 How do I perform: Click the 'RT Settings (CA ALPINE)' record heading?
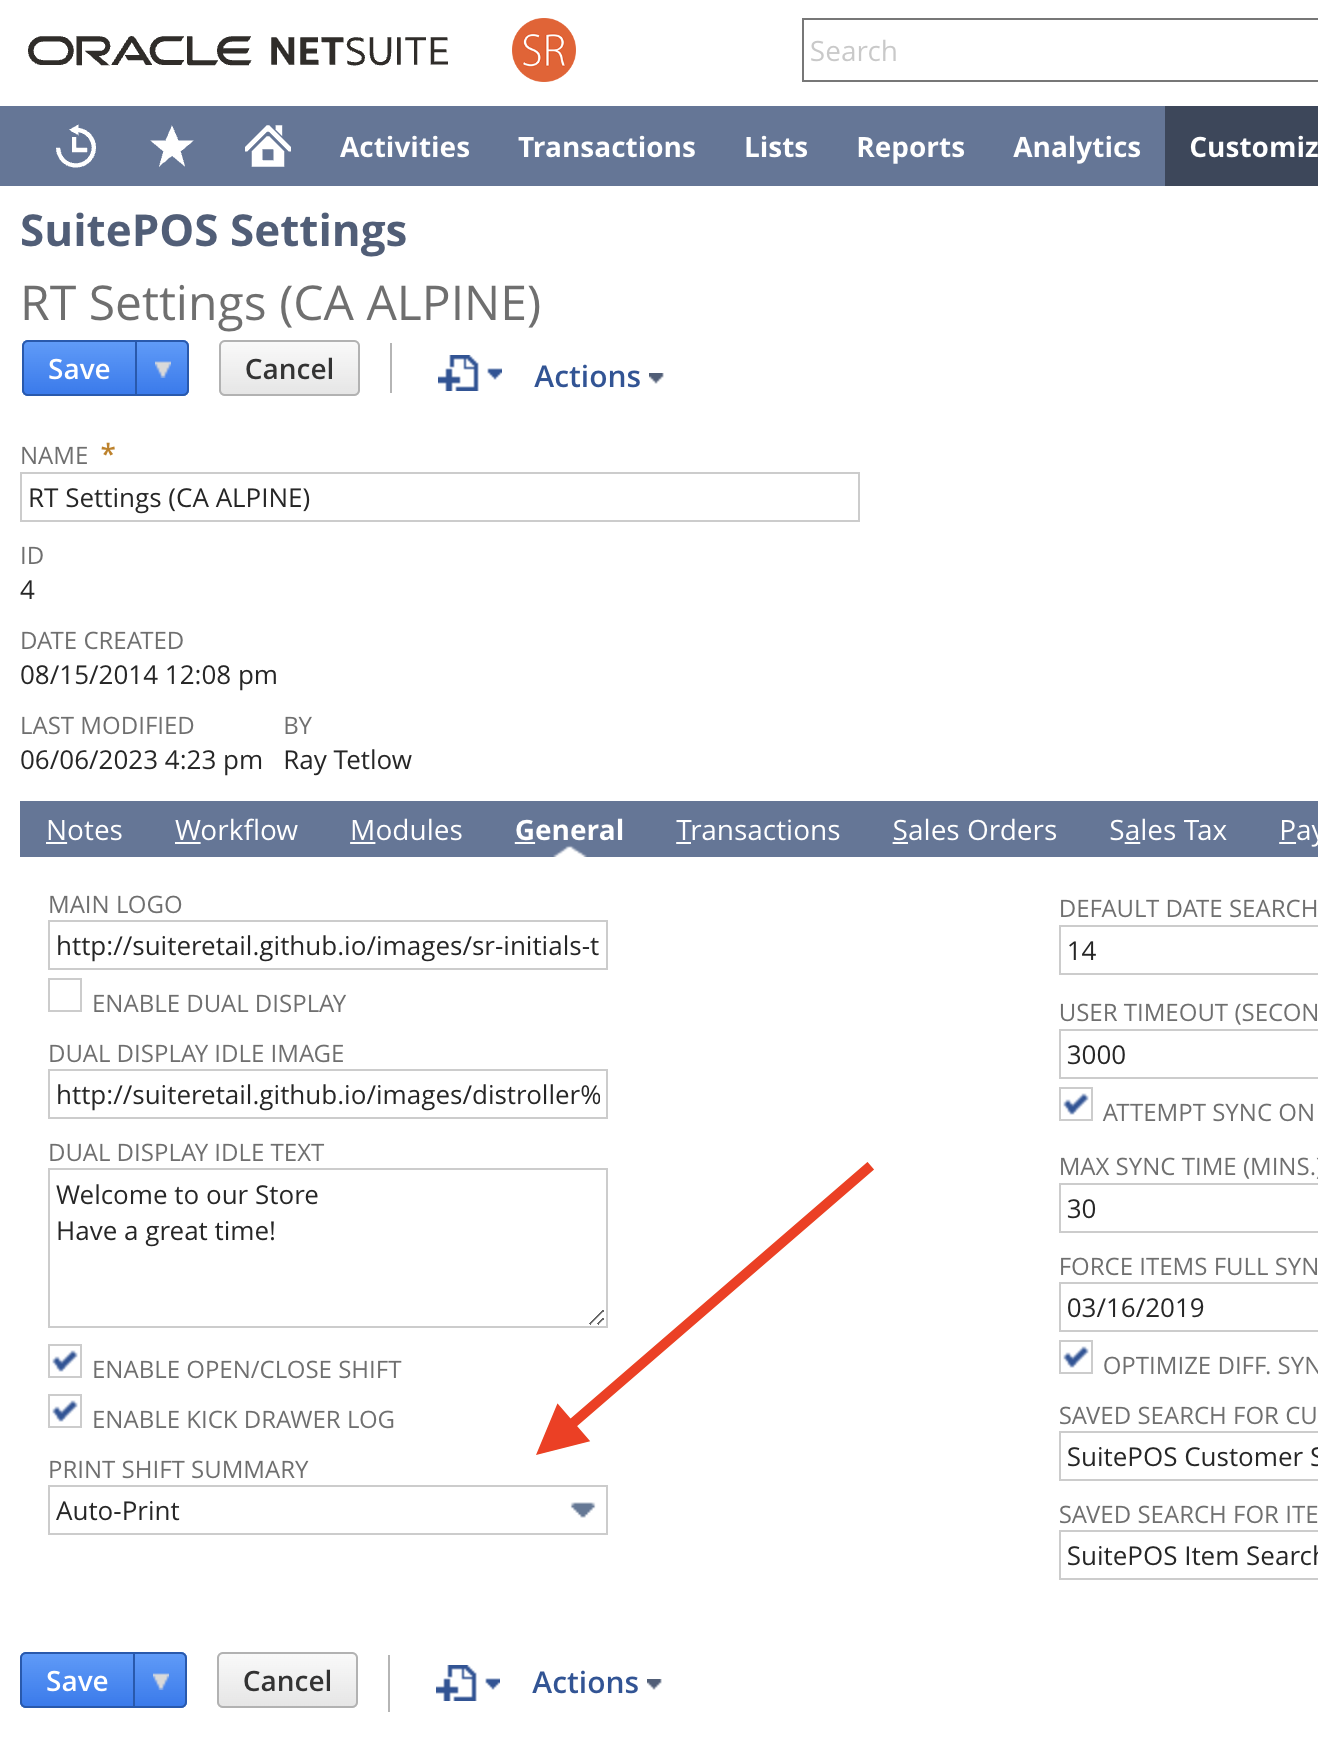281,303
